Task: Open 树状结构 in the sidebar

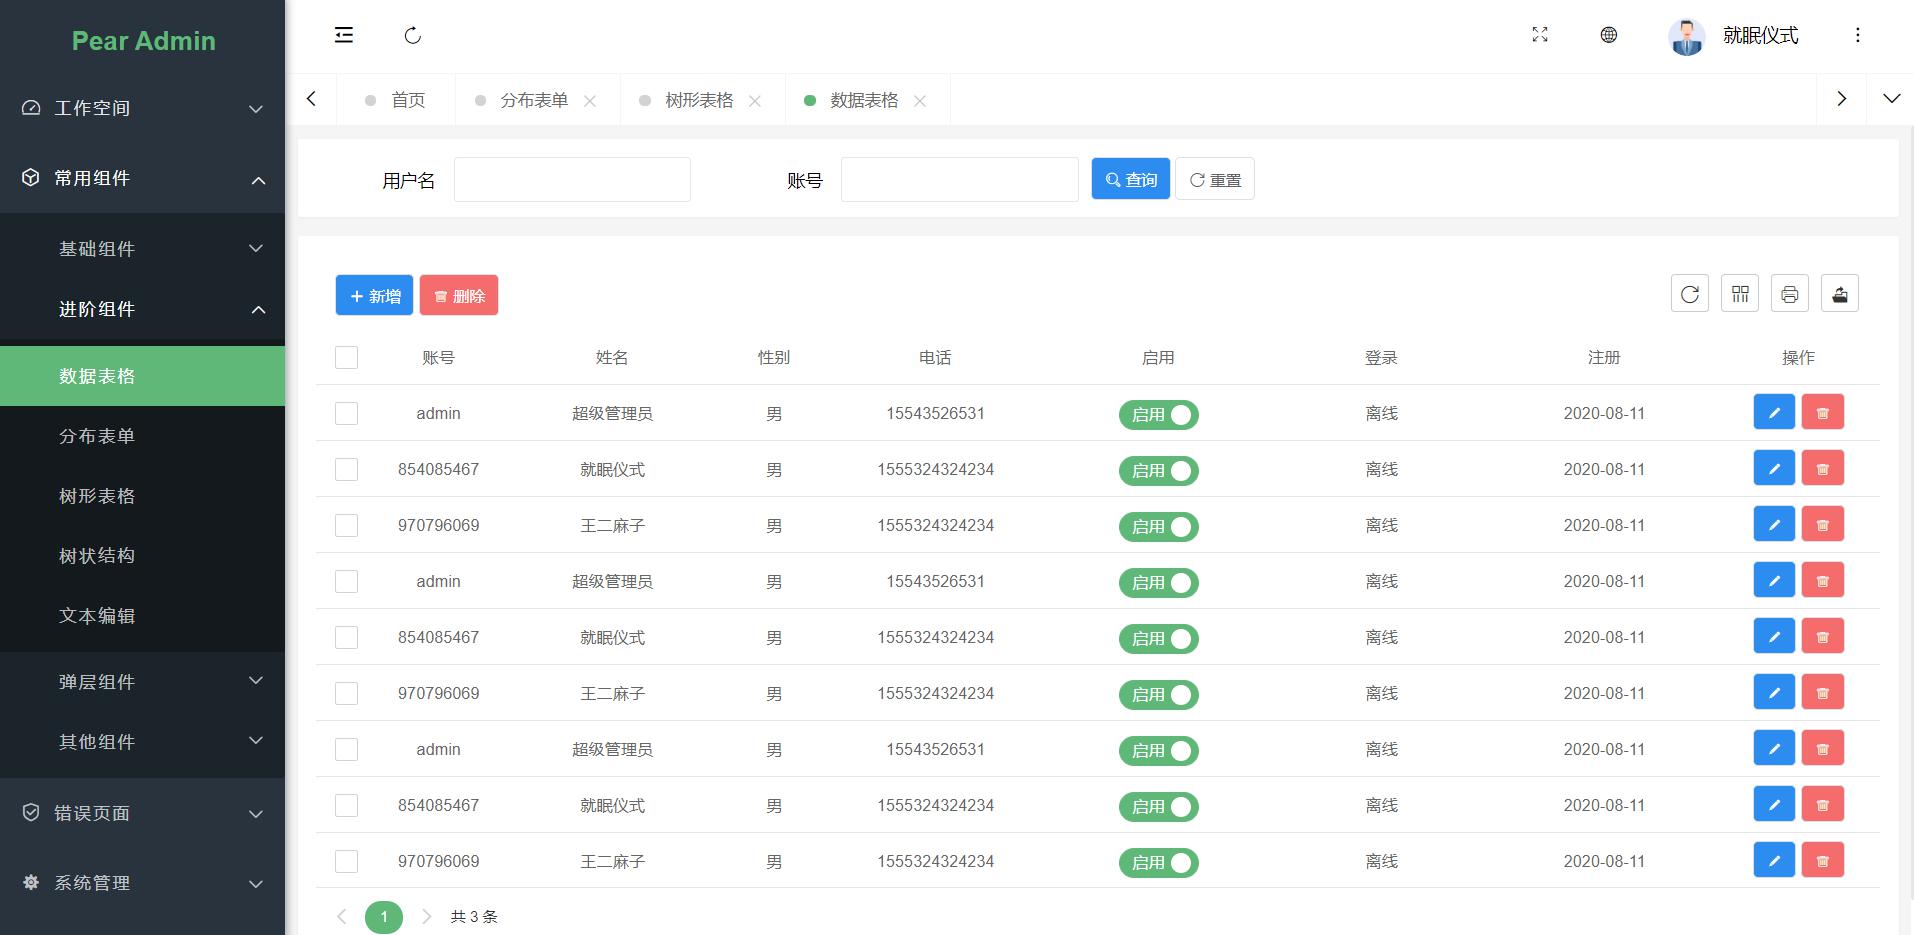Action: pos(142,556)
